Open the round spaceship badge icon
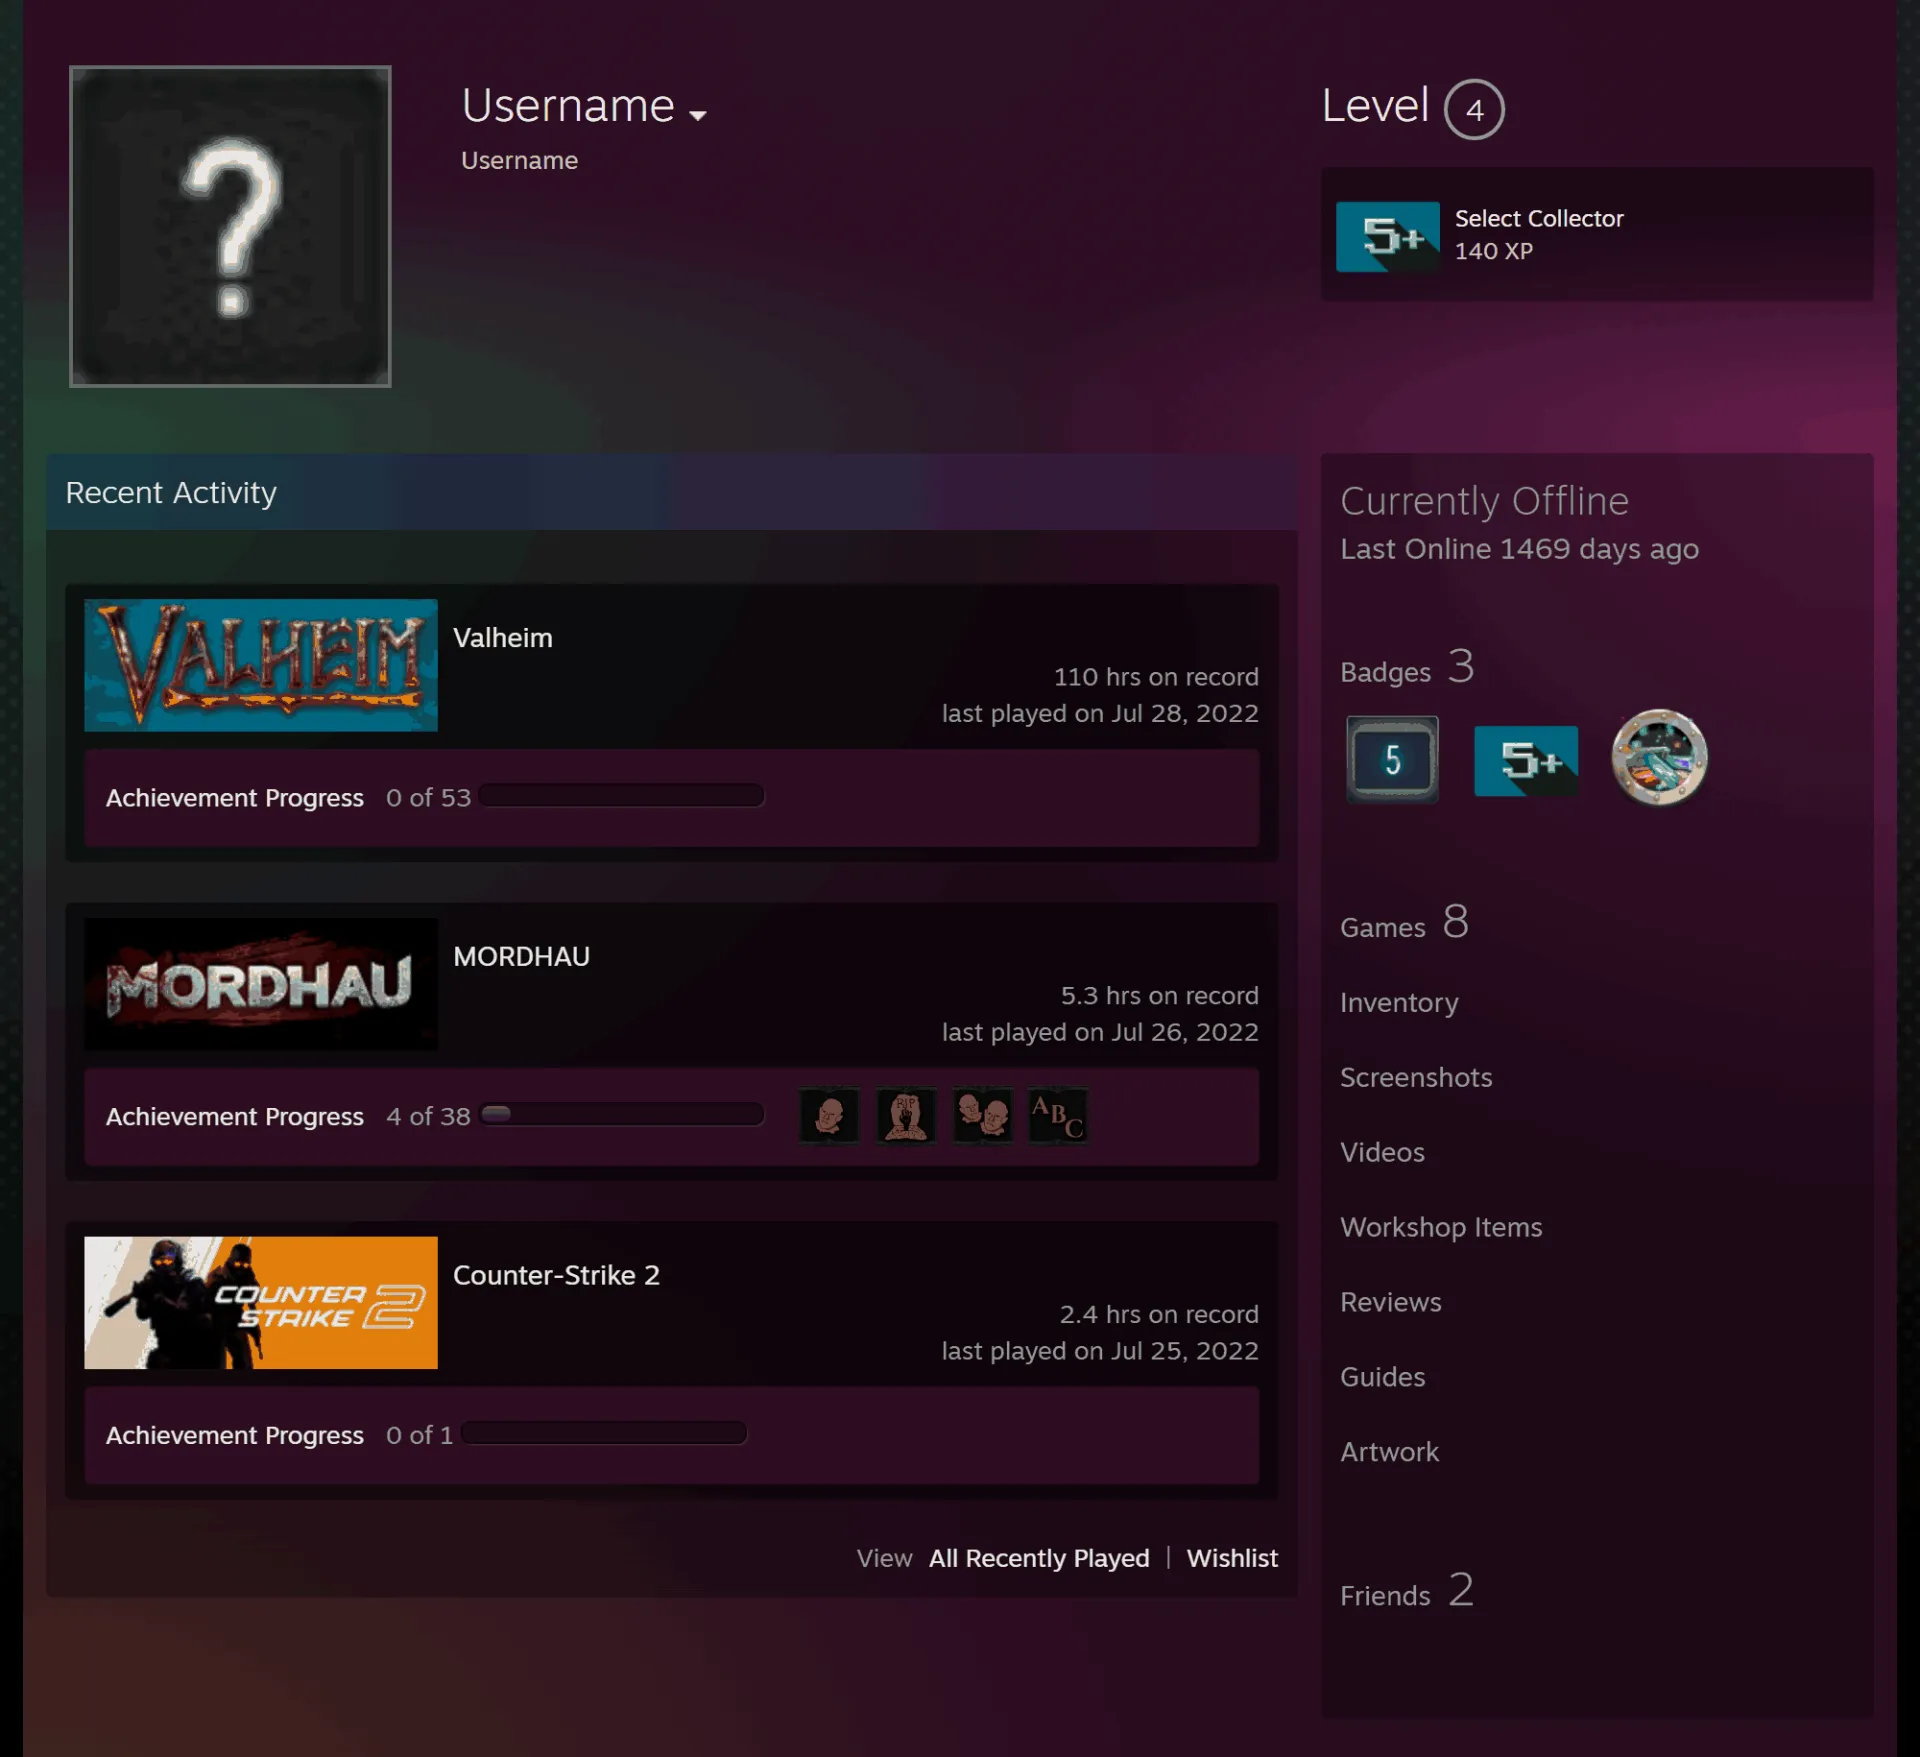Image resolution: width=1920 pixels, height=1757 pixels. 1659,757
